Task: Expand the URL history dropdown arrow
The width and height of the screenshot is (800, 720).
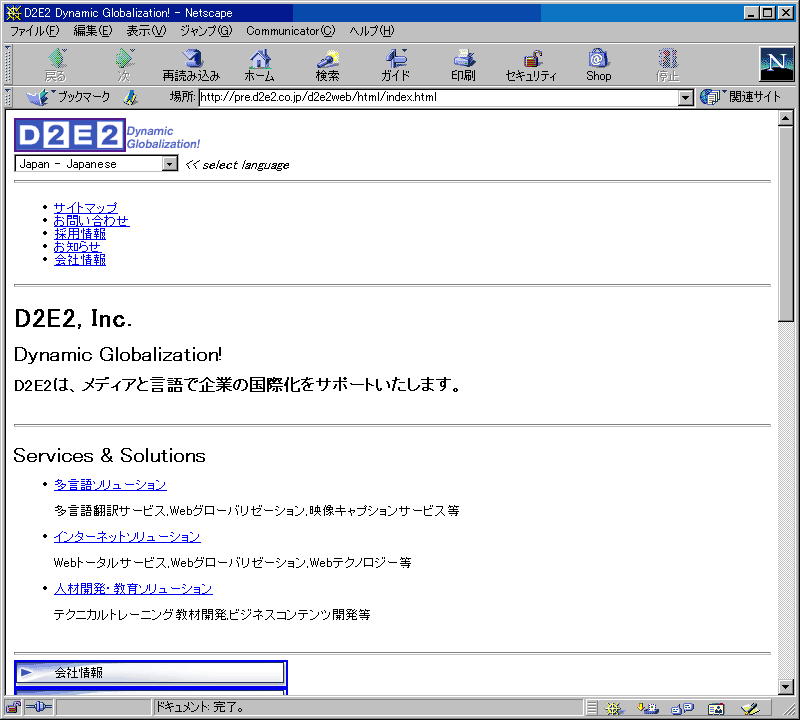Action: 686,97
